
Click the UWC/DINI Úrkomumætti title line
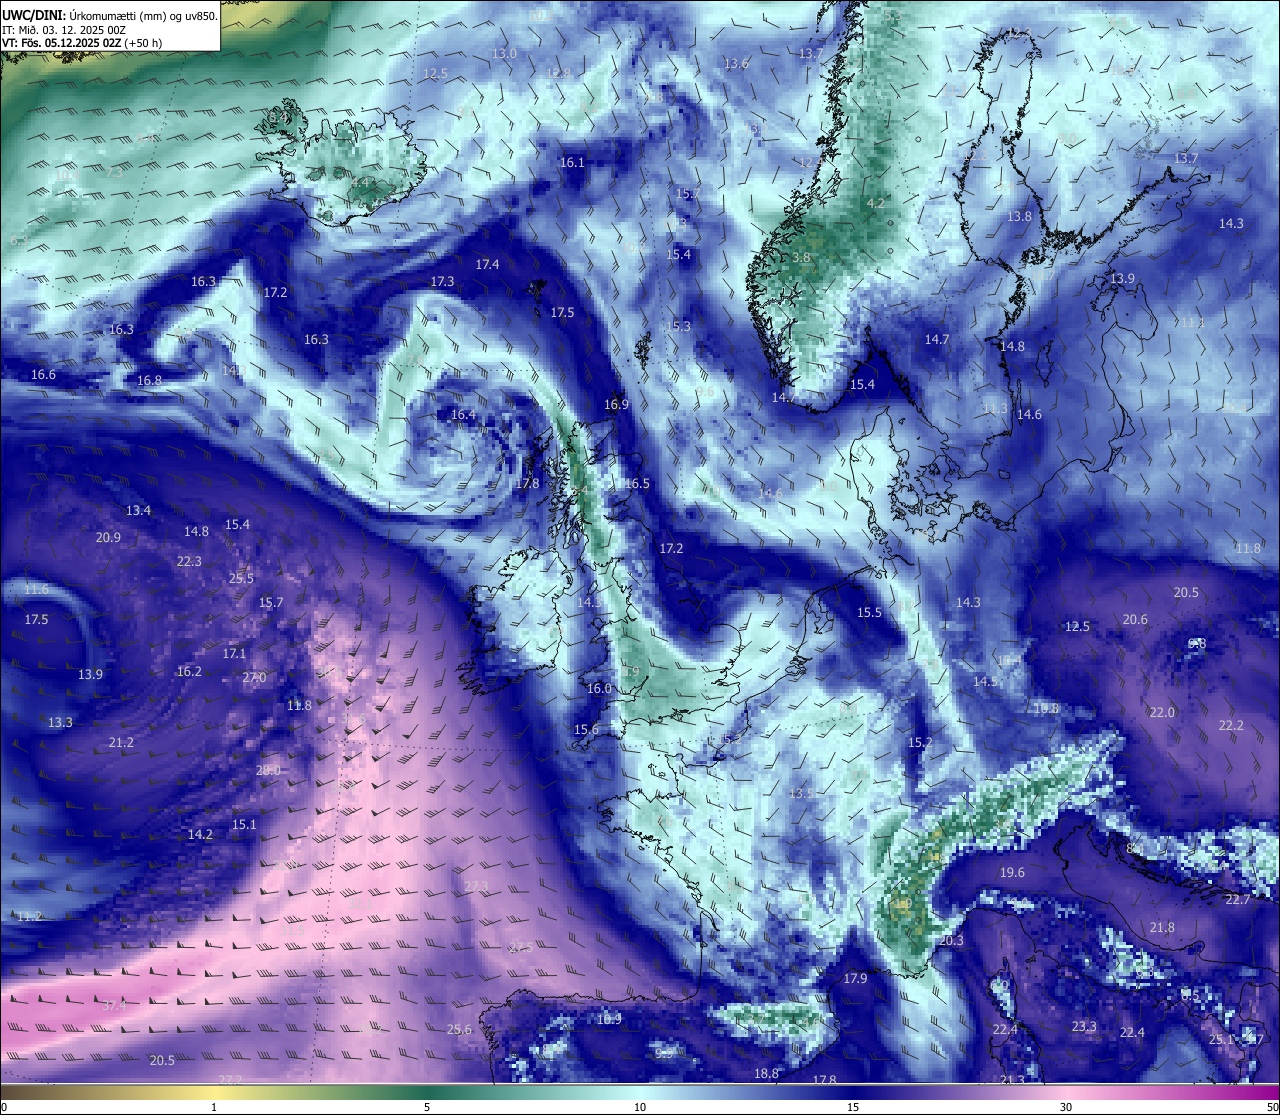point(109,16)
